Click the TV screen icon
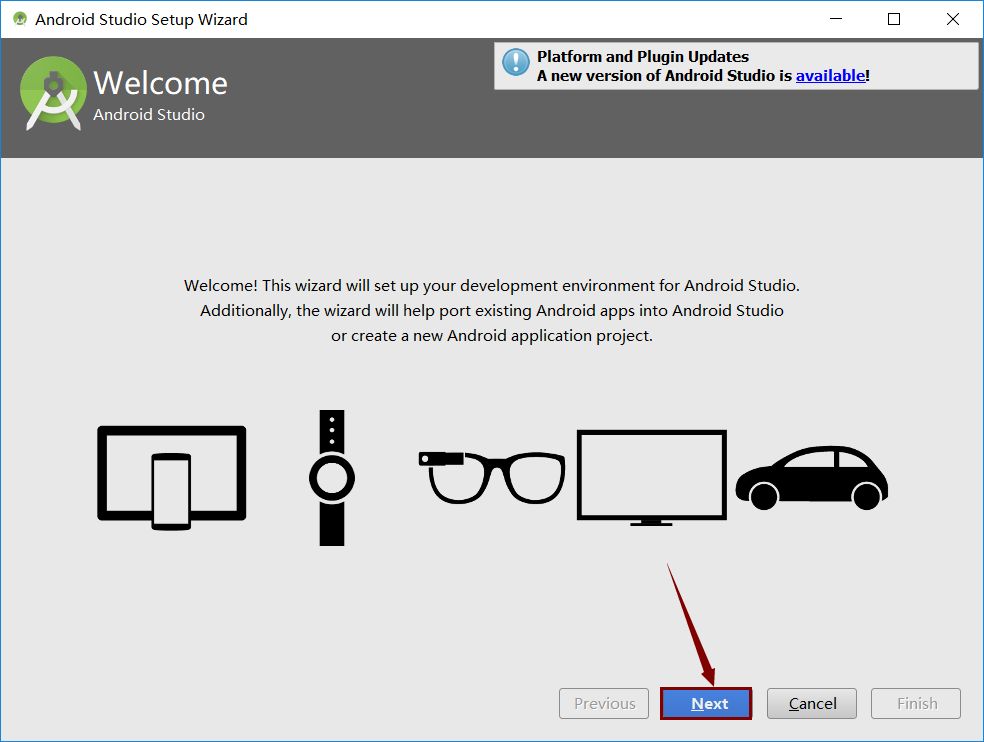This screenshot has height=742, width=984. (x=651, y=477)
